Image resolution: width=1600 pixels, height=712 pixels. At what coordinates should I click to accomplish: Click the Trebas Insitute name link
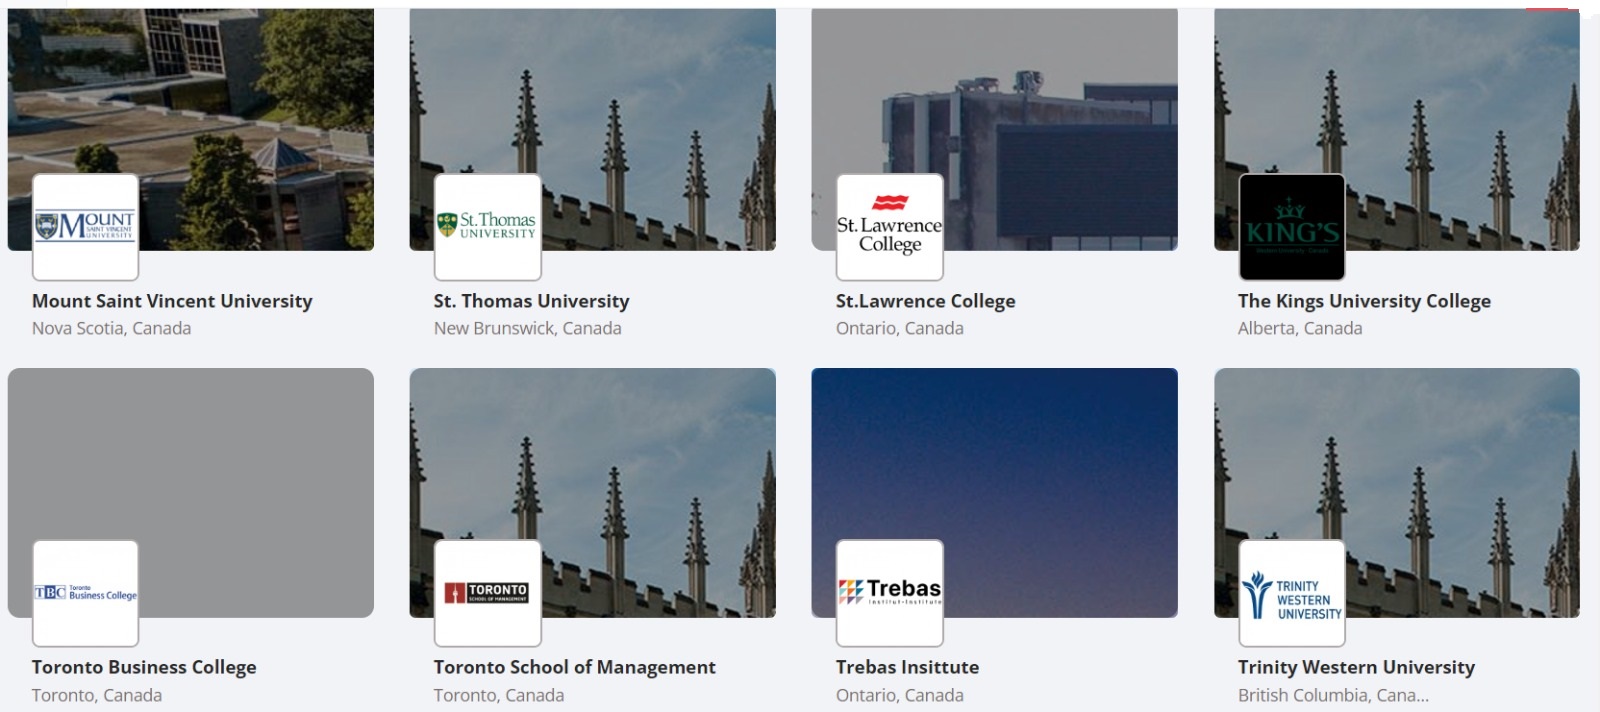[908, 667]
